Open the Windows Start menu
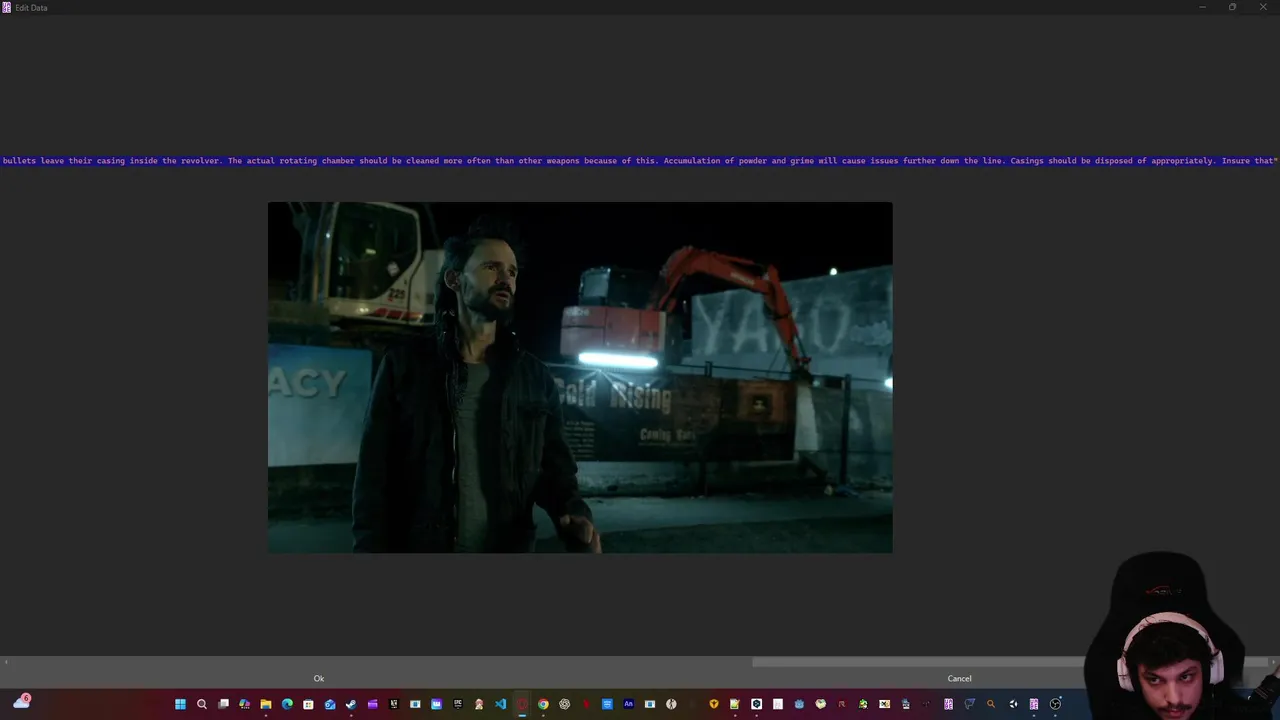 [180, 704]
